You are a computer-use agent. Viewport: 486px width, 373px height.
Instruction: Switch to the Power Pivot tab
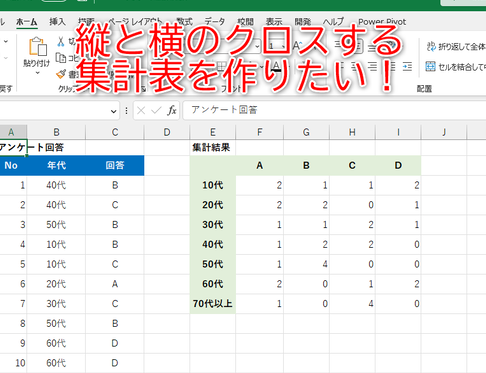(x=382, y=22)
